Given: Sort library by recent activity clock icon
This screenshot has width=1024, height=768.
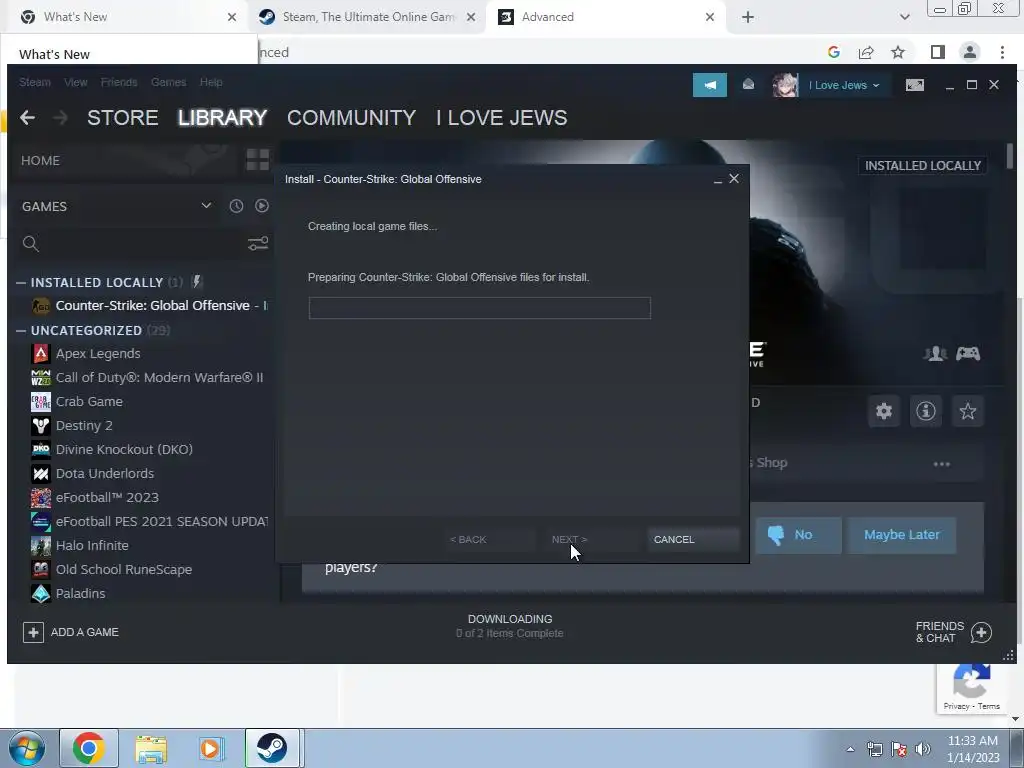Looking at the screenshot, I should (236, 206).
